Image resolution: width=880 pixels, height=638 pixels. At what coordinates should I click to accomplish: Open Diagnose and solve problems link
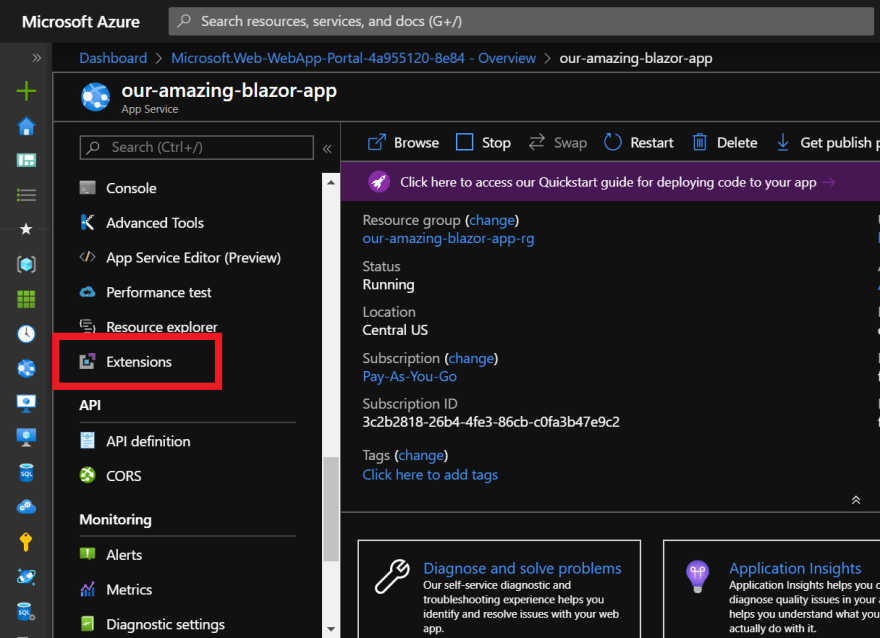coord(522,568)
